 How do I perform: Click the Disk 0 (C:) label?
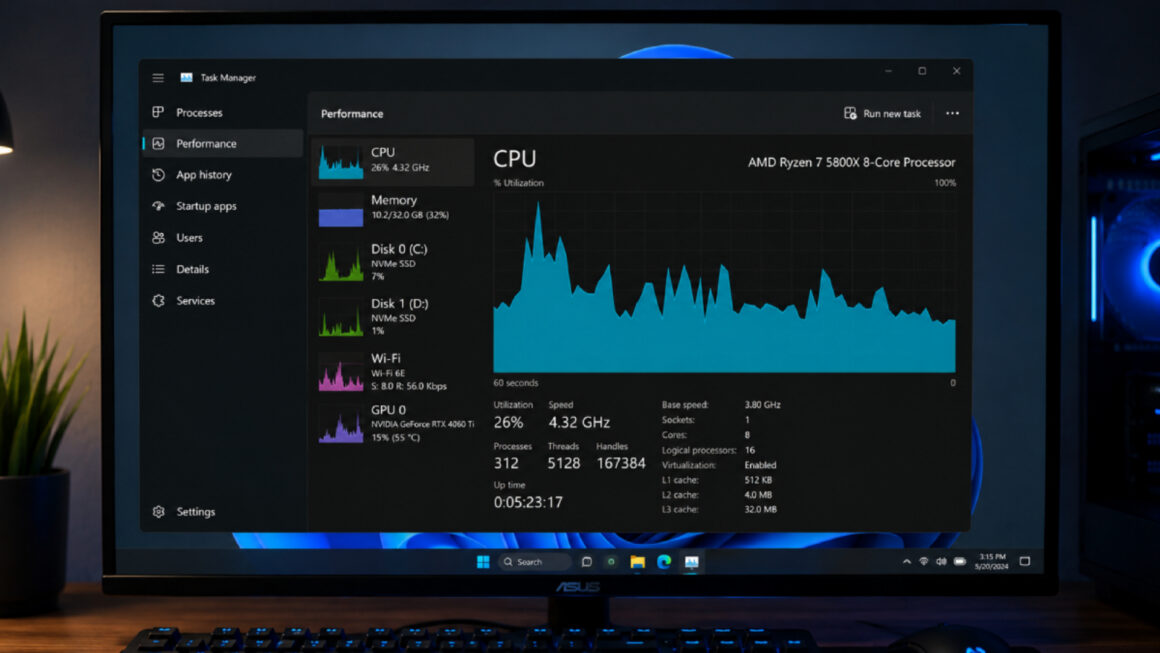click(399, 249)
